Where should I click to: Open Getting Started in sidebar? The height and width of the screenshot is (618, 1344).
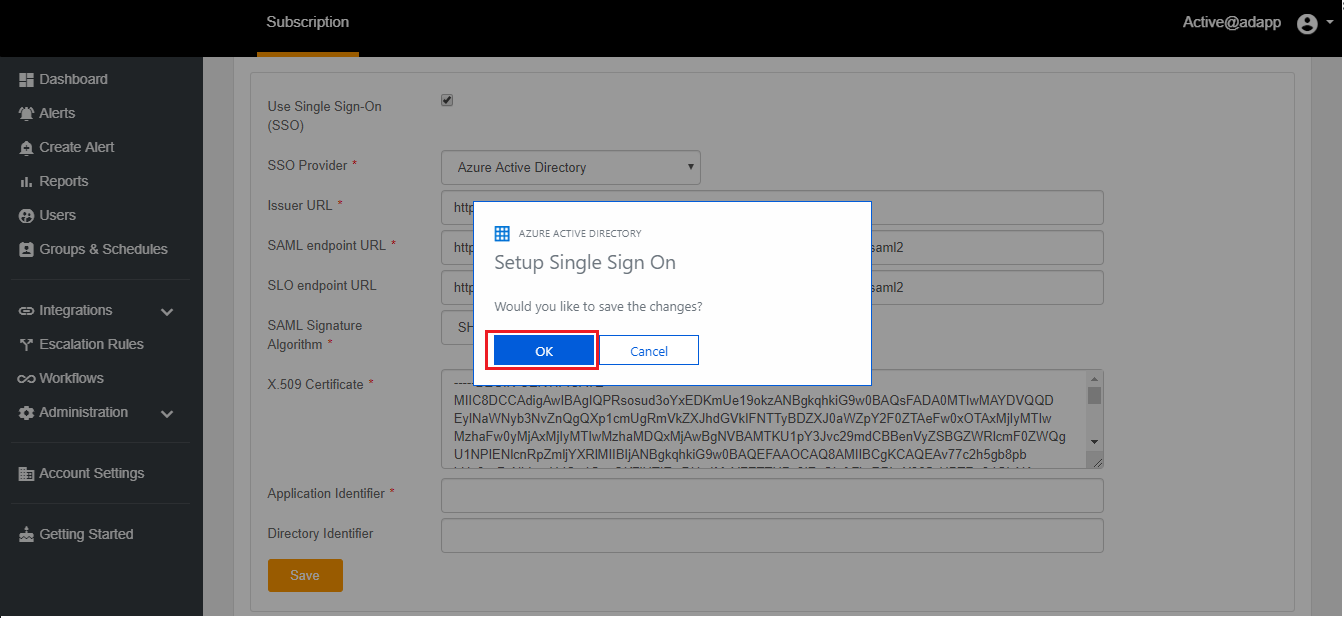(x=86, y=534)
